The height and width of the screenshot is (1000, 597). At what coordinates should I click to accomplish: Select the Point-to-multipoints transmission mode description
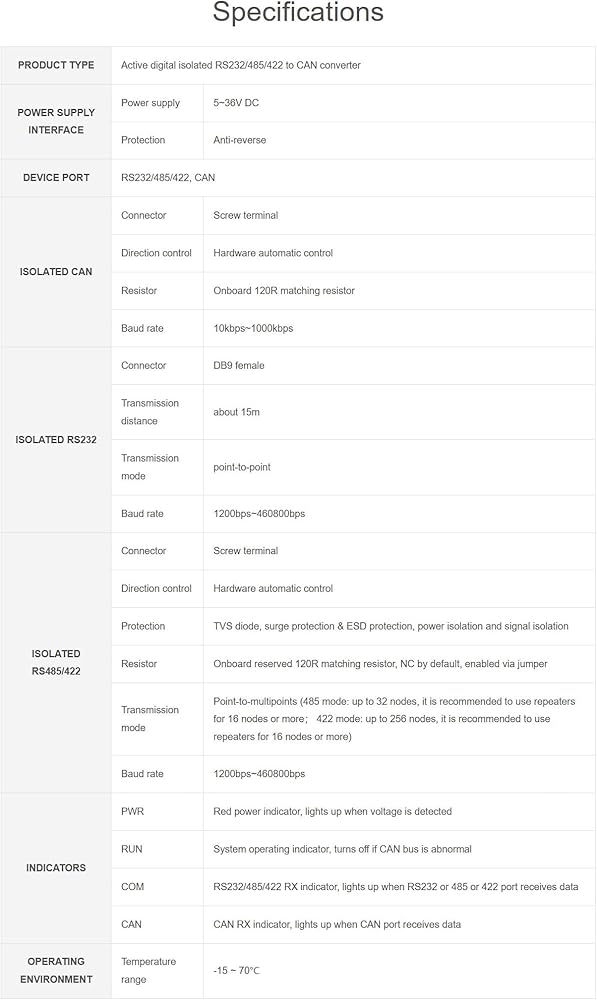(x=394, y=719)
